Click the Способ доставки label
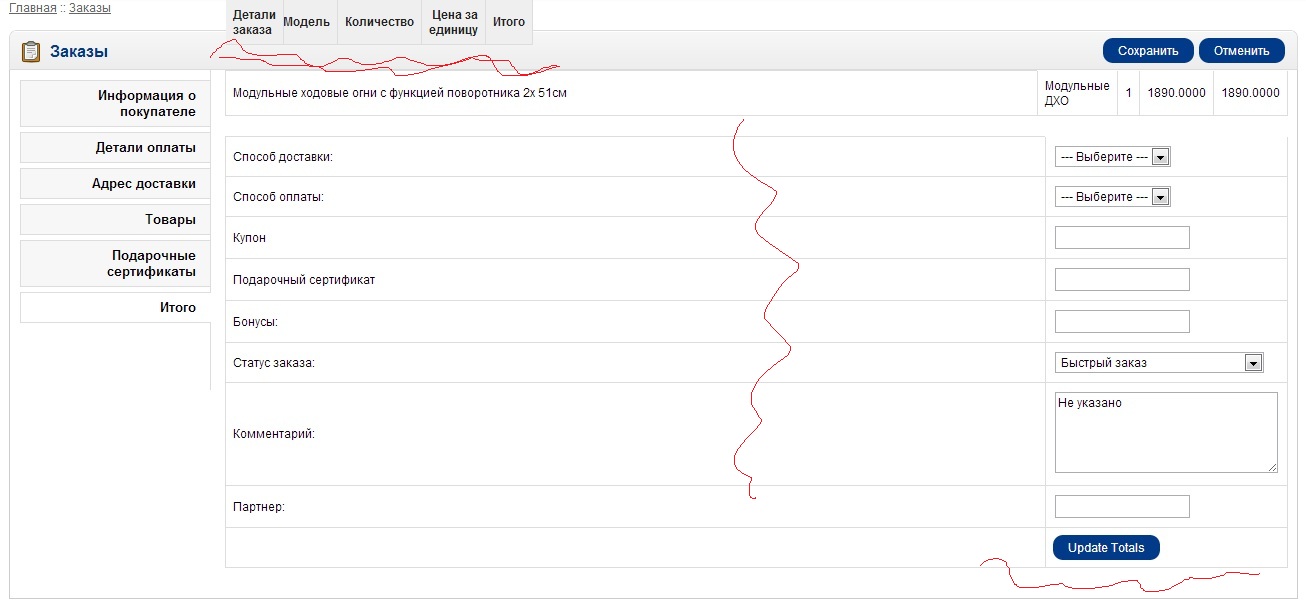1306x606 pixels. (283, 157)
